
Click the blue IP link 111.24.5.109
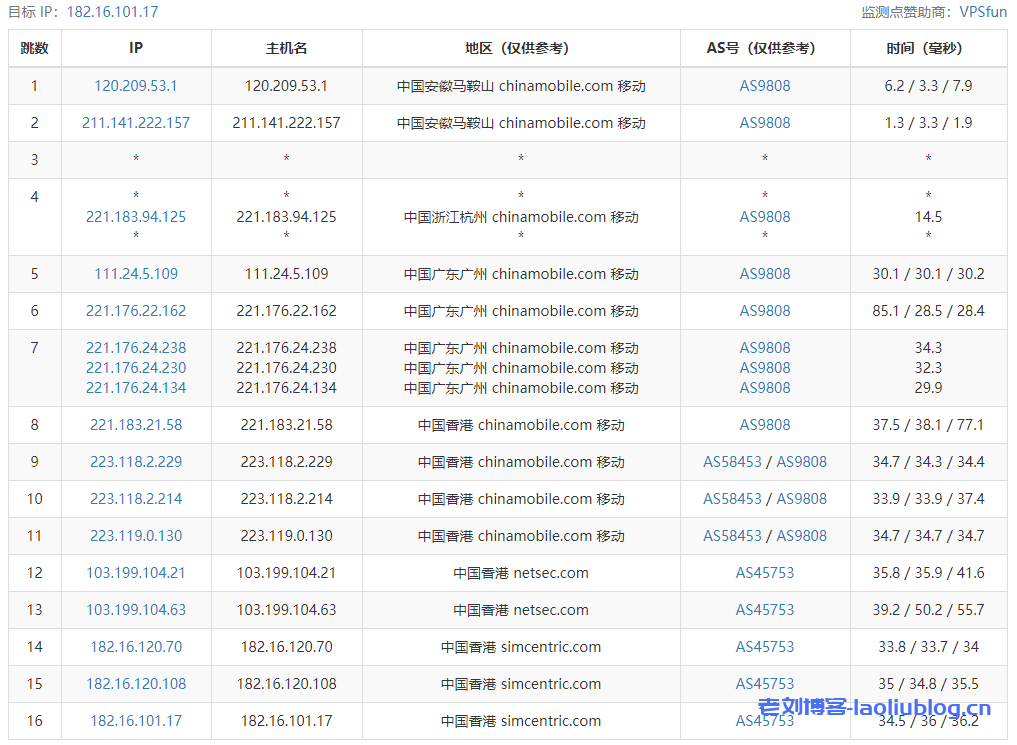point(136,274)
